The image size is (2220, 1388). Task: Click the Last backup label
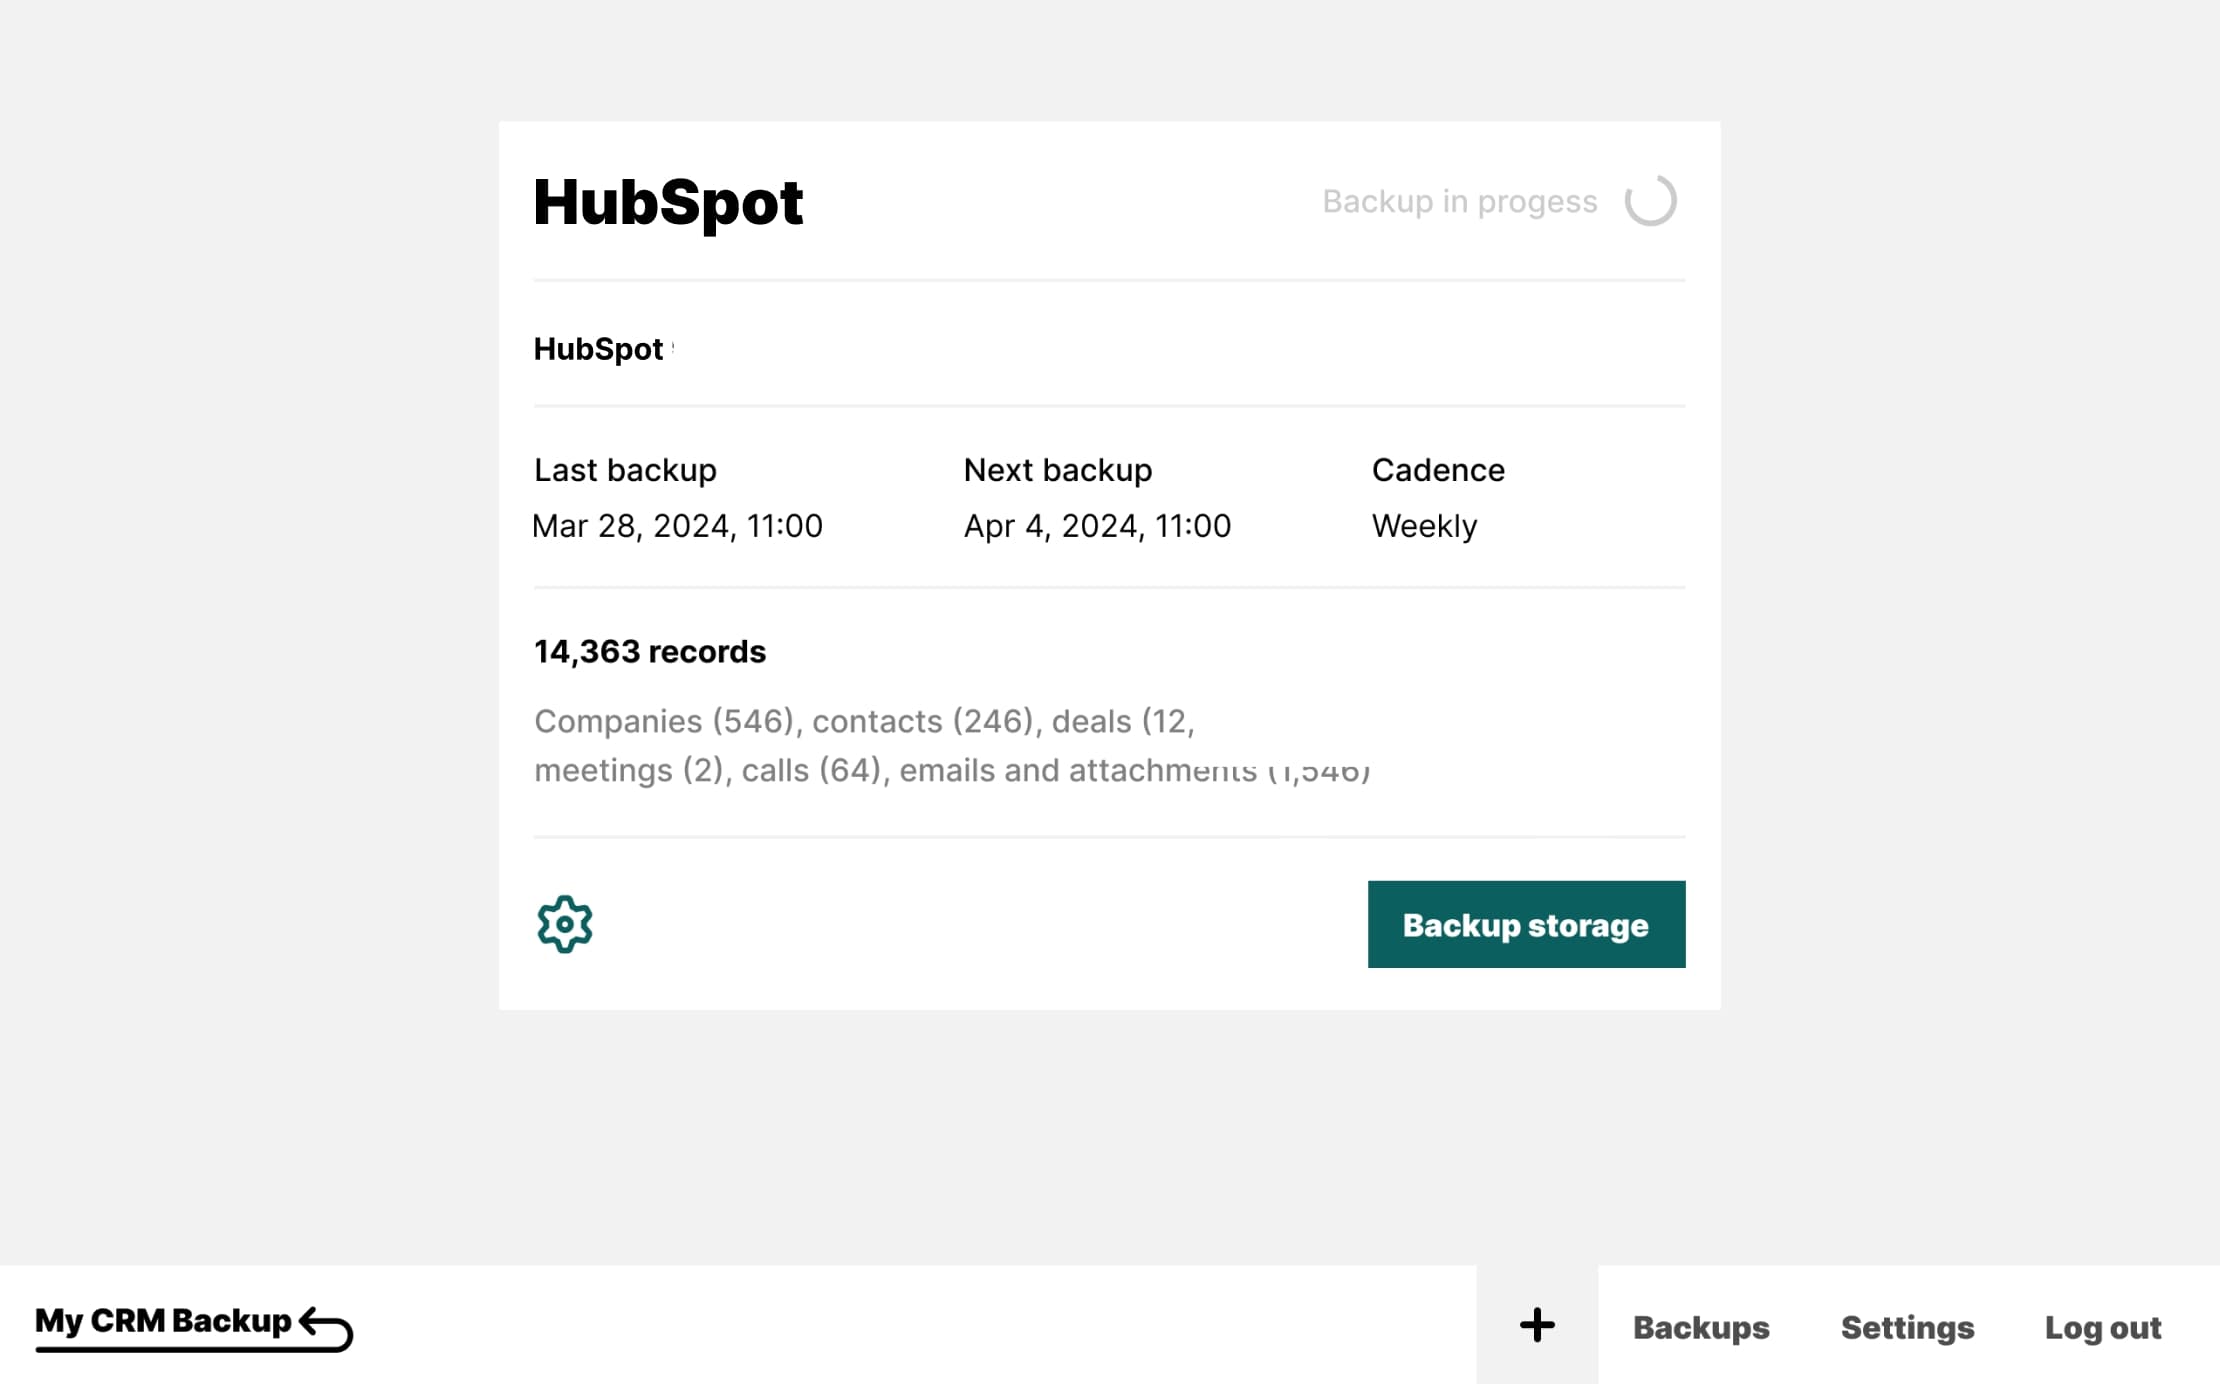tap(625, 470)
